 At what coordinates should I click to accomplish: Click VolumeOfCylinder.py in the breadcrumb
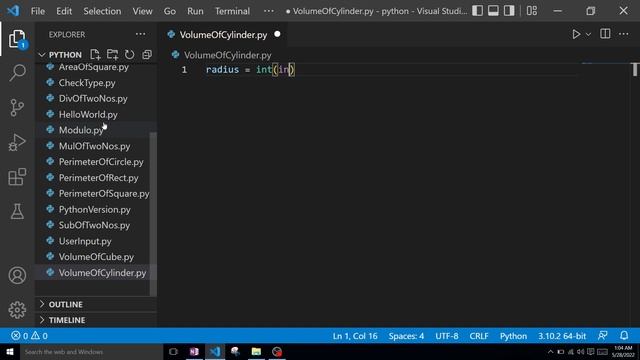tap(227, 55)
